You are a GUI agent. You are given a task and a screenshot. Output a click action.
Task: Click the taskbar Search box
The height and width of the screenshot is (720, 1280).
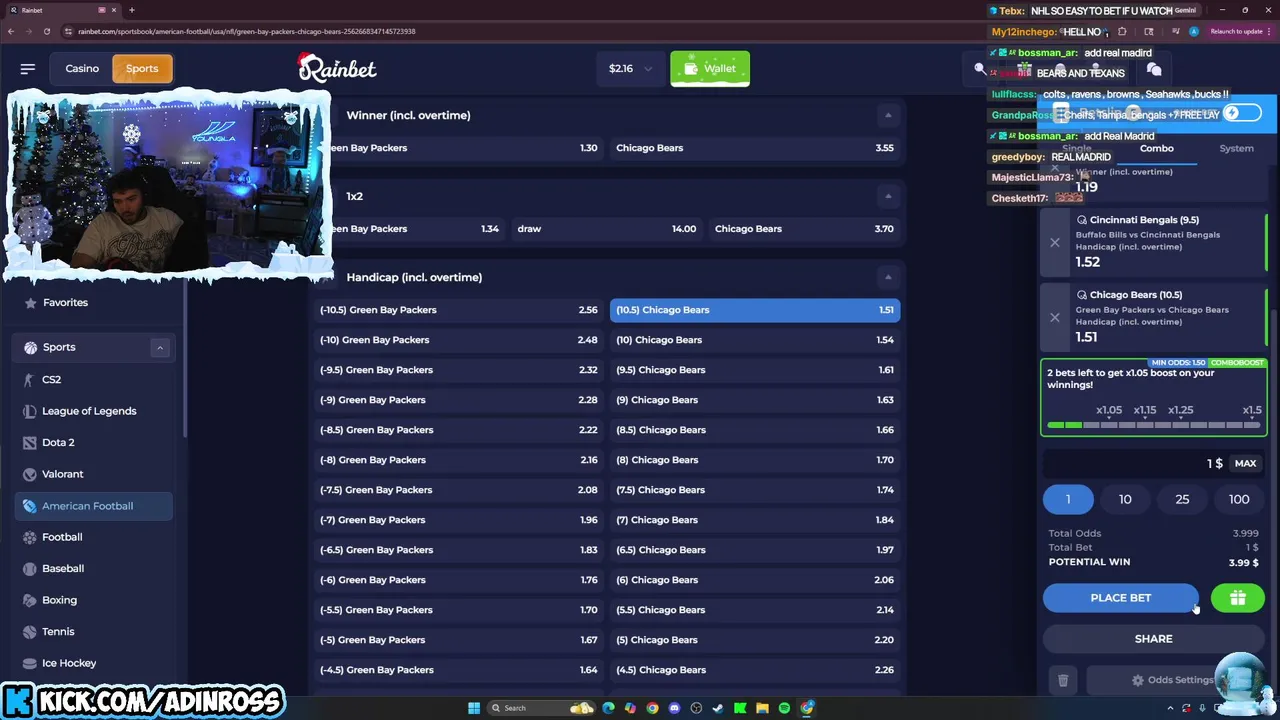(540, 708)
